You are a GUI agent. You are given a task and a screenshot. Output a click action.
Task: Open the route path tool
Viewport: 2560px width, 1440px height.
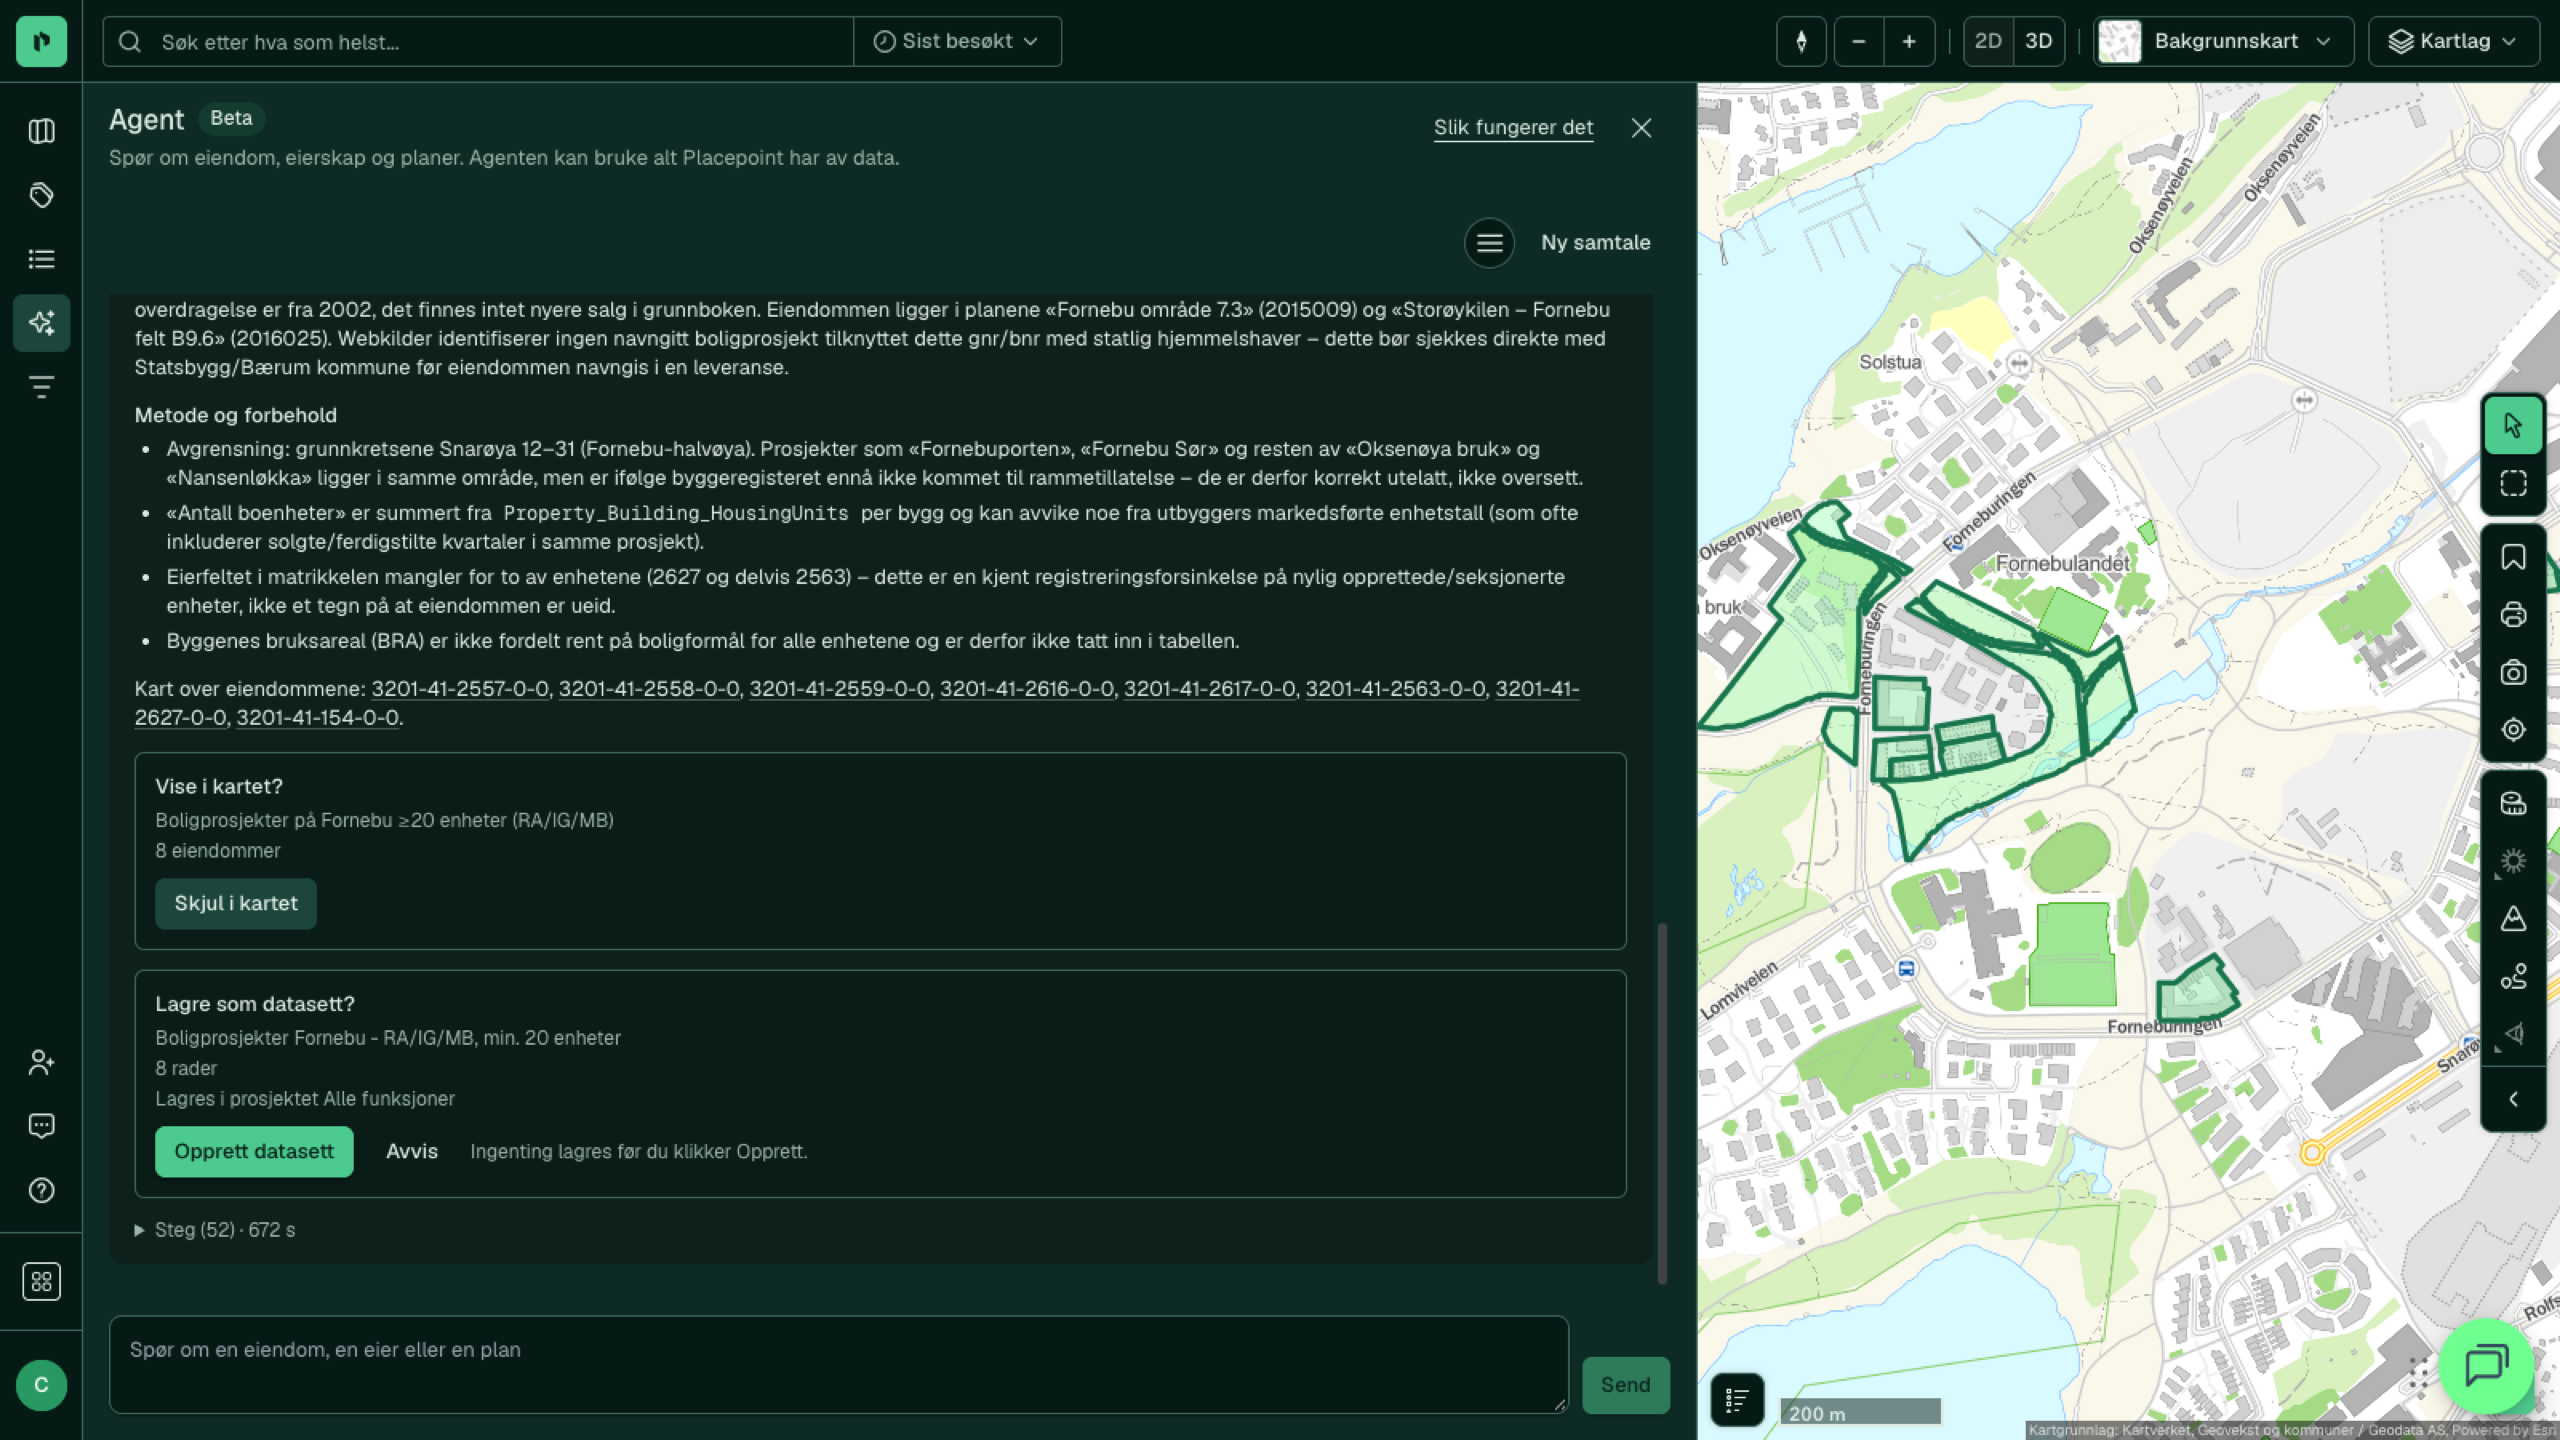tap(2513, 976)
